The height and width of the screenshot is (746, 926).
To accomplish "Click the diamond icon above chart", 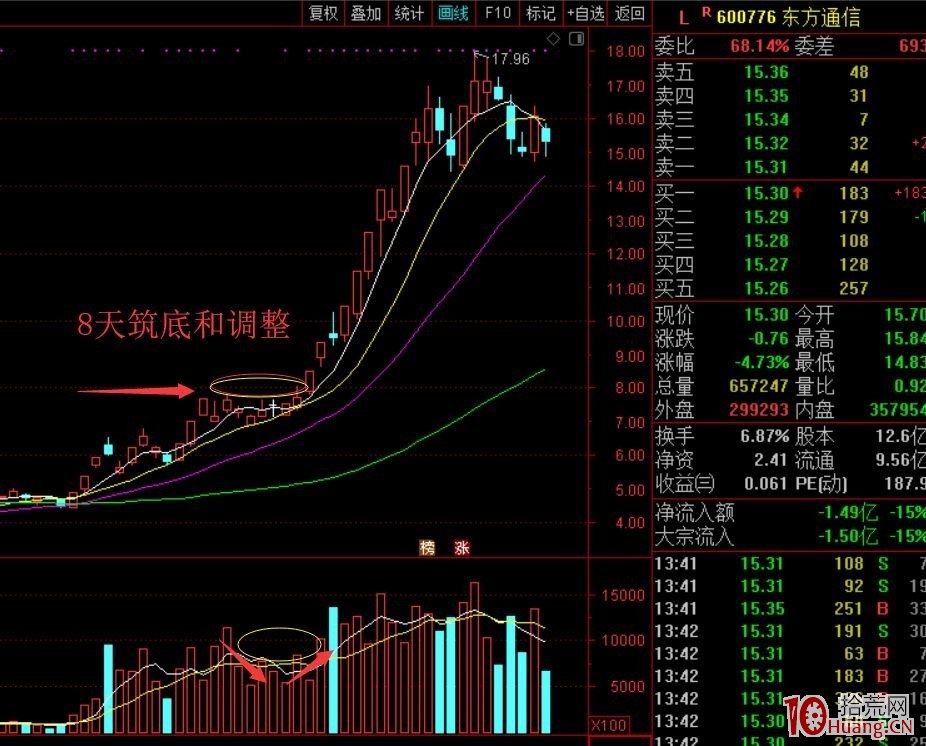I will click(553, 39).
